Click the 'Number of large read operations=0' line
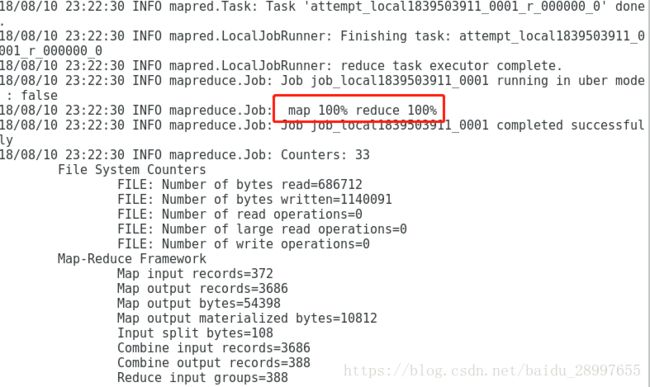This screenshot has height=387, width=650. (262, 229)
